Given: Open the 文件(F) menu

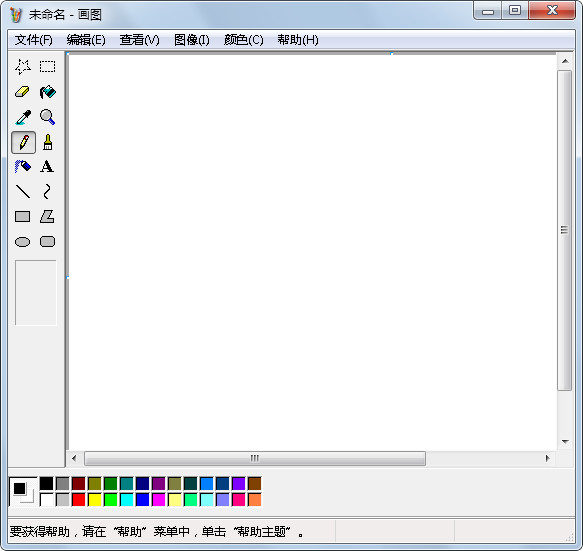Looking at the screenshot, I should pyautogui.click(x=33, y=40).
